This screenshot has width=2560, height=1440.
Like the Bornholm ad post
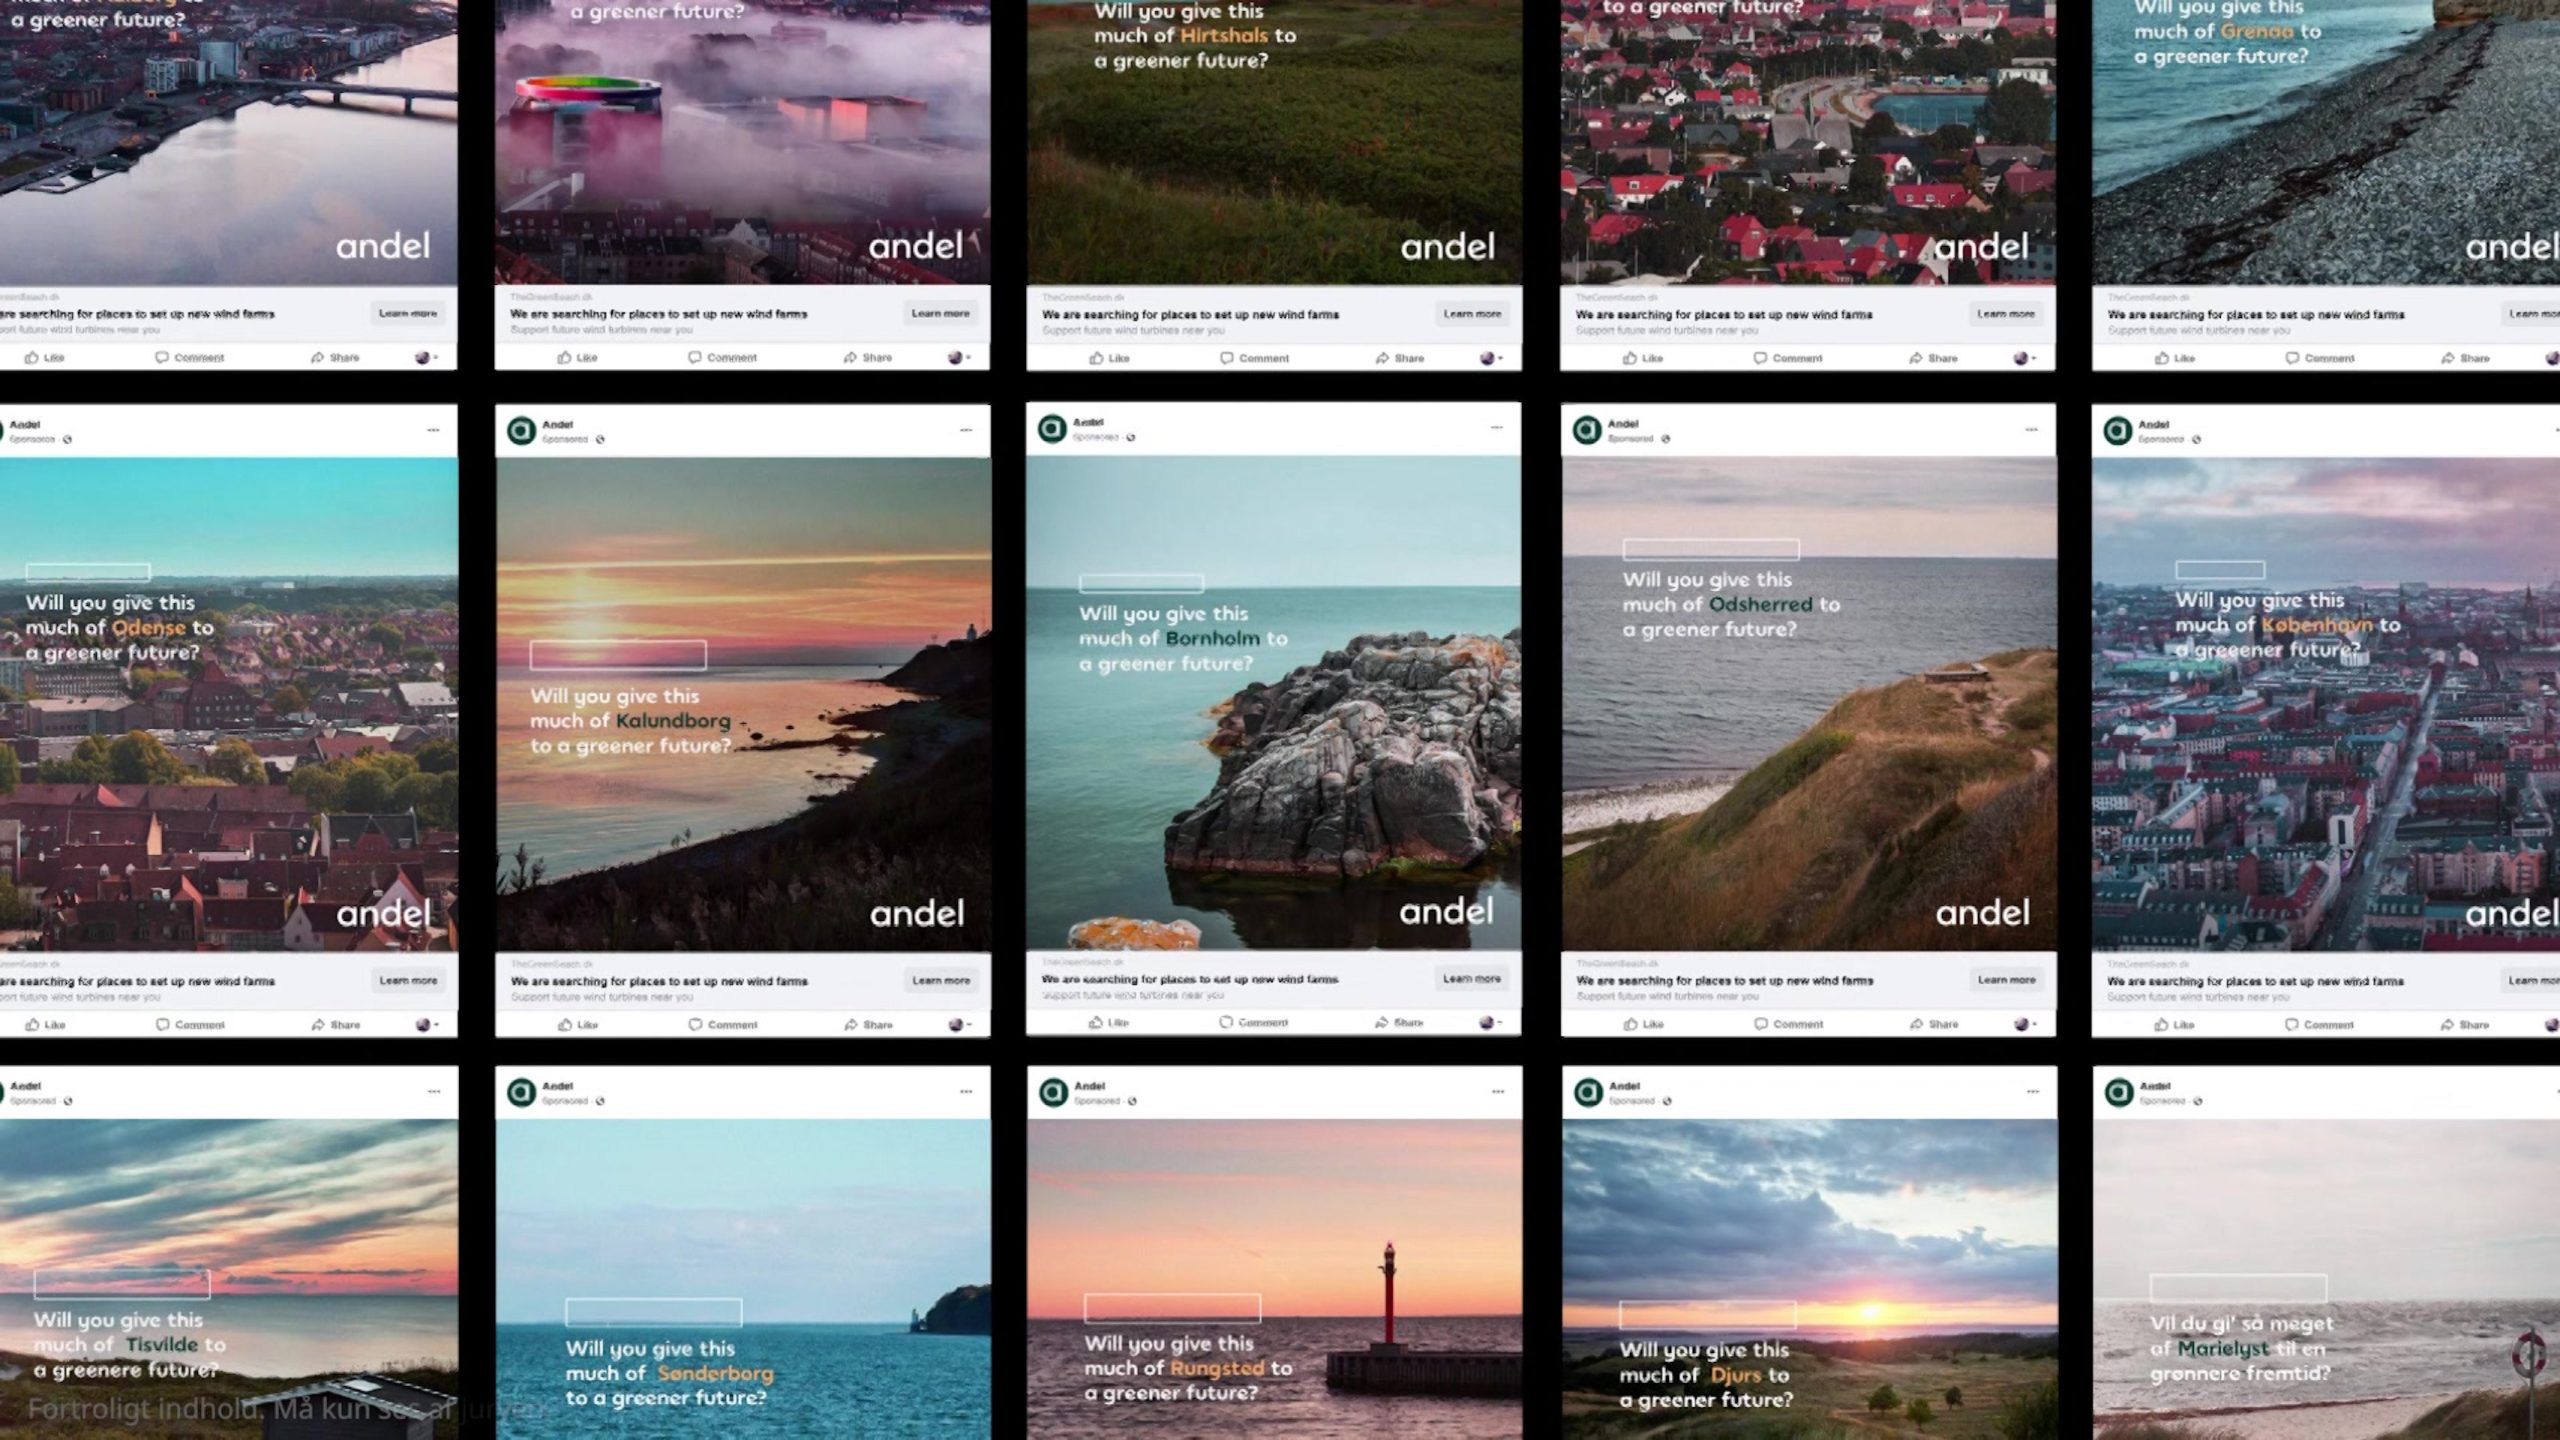tap(1109, 1022)
